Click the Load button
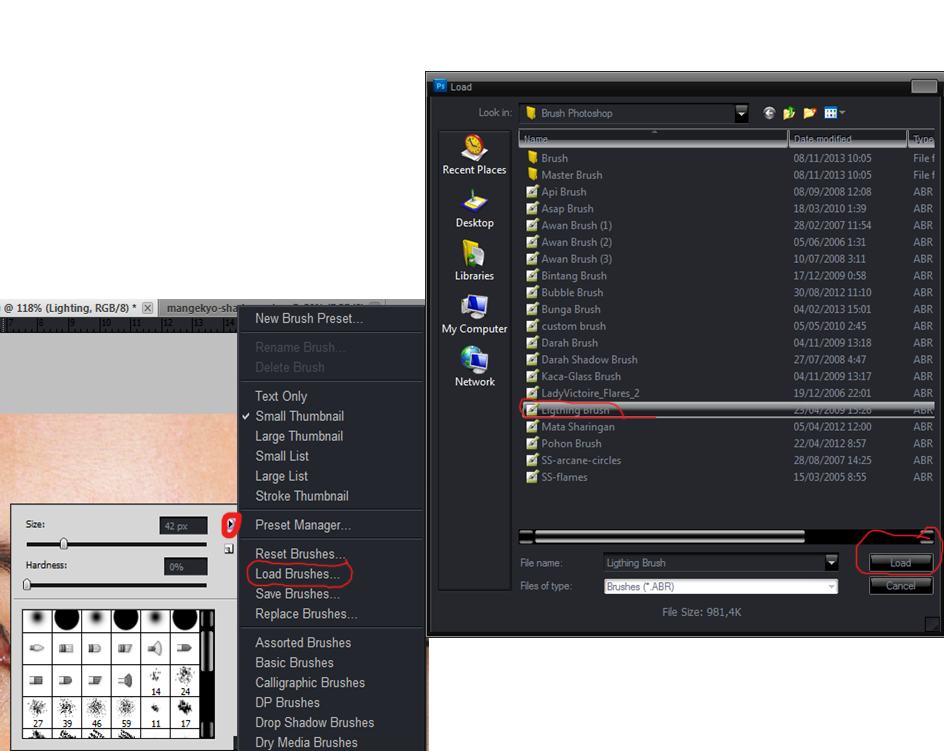The width and height of the screenshot is (944, 751). coord(901,562)
